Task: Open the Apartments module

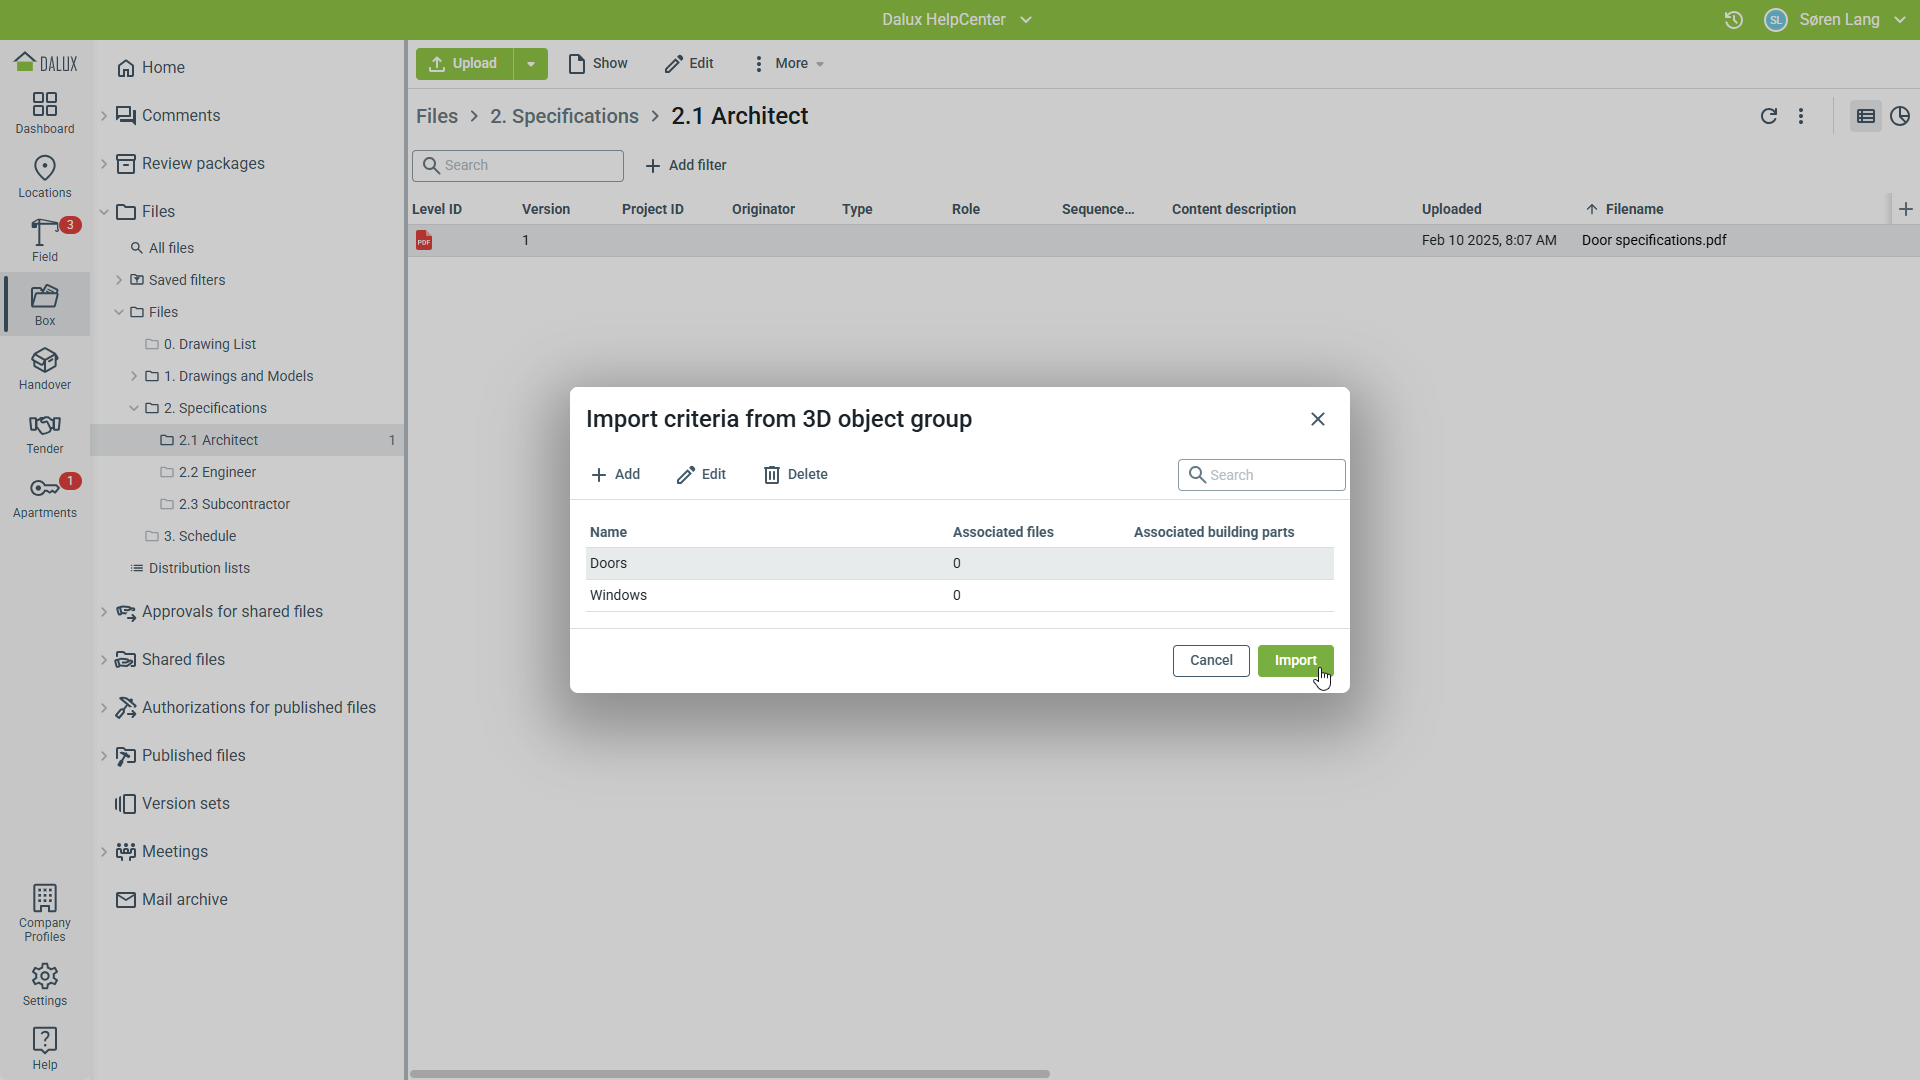Action: click(x=45, y=496)
